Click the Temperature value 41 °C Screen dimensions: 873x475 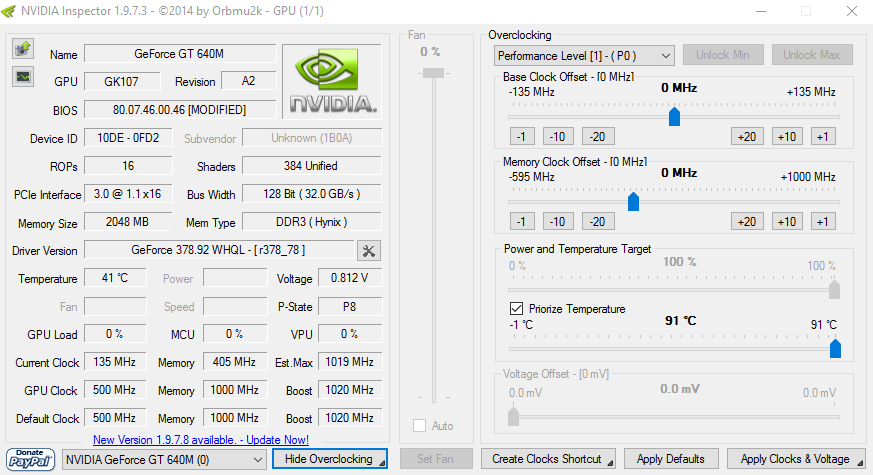(115, 278)
